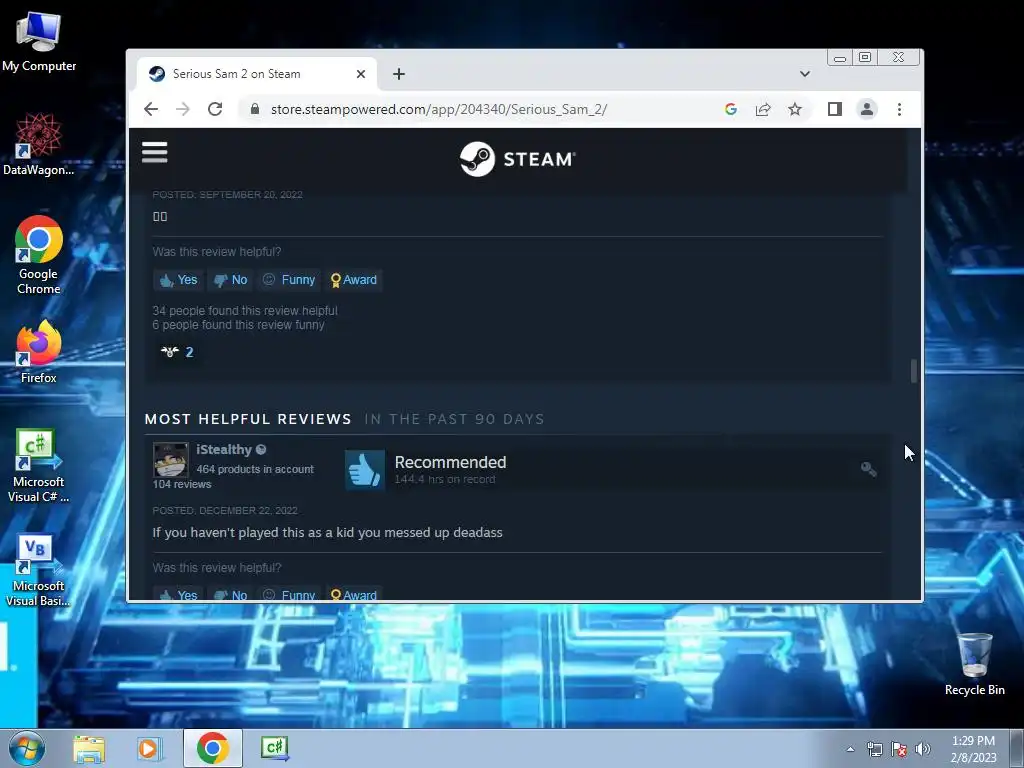Give an Award to iStealthy's review
This screenshot has height=768, width=1024.
click(353, 594)
